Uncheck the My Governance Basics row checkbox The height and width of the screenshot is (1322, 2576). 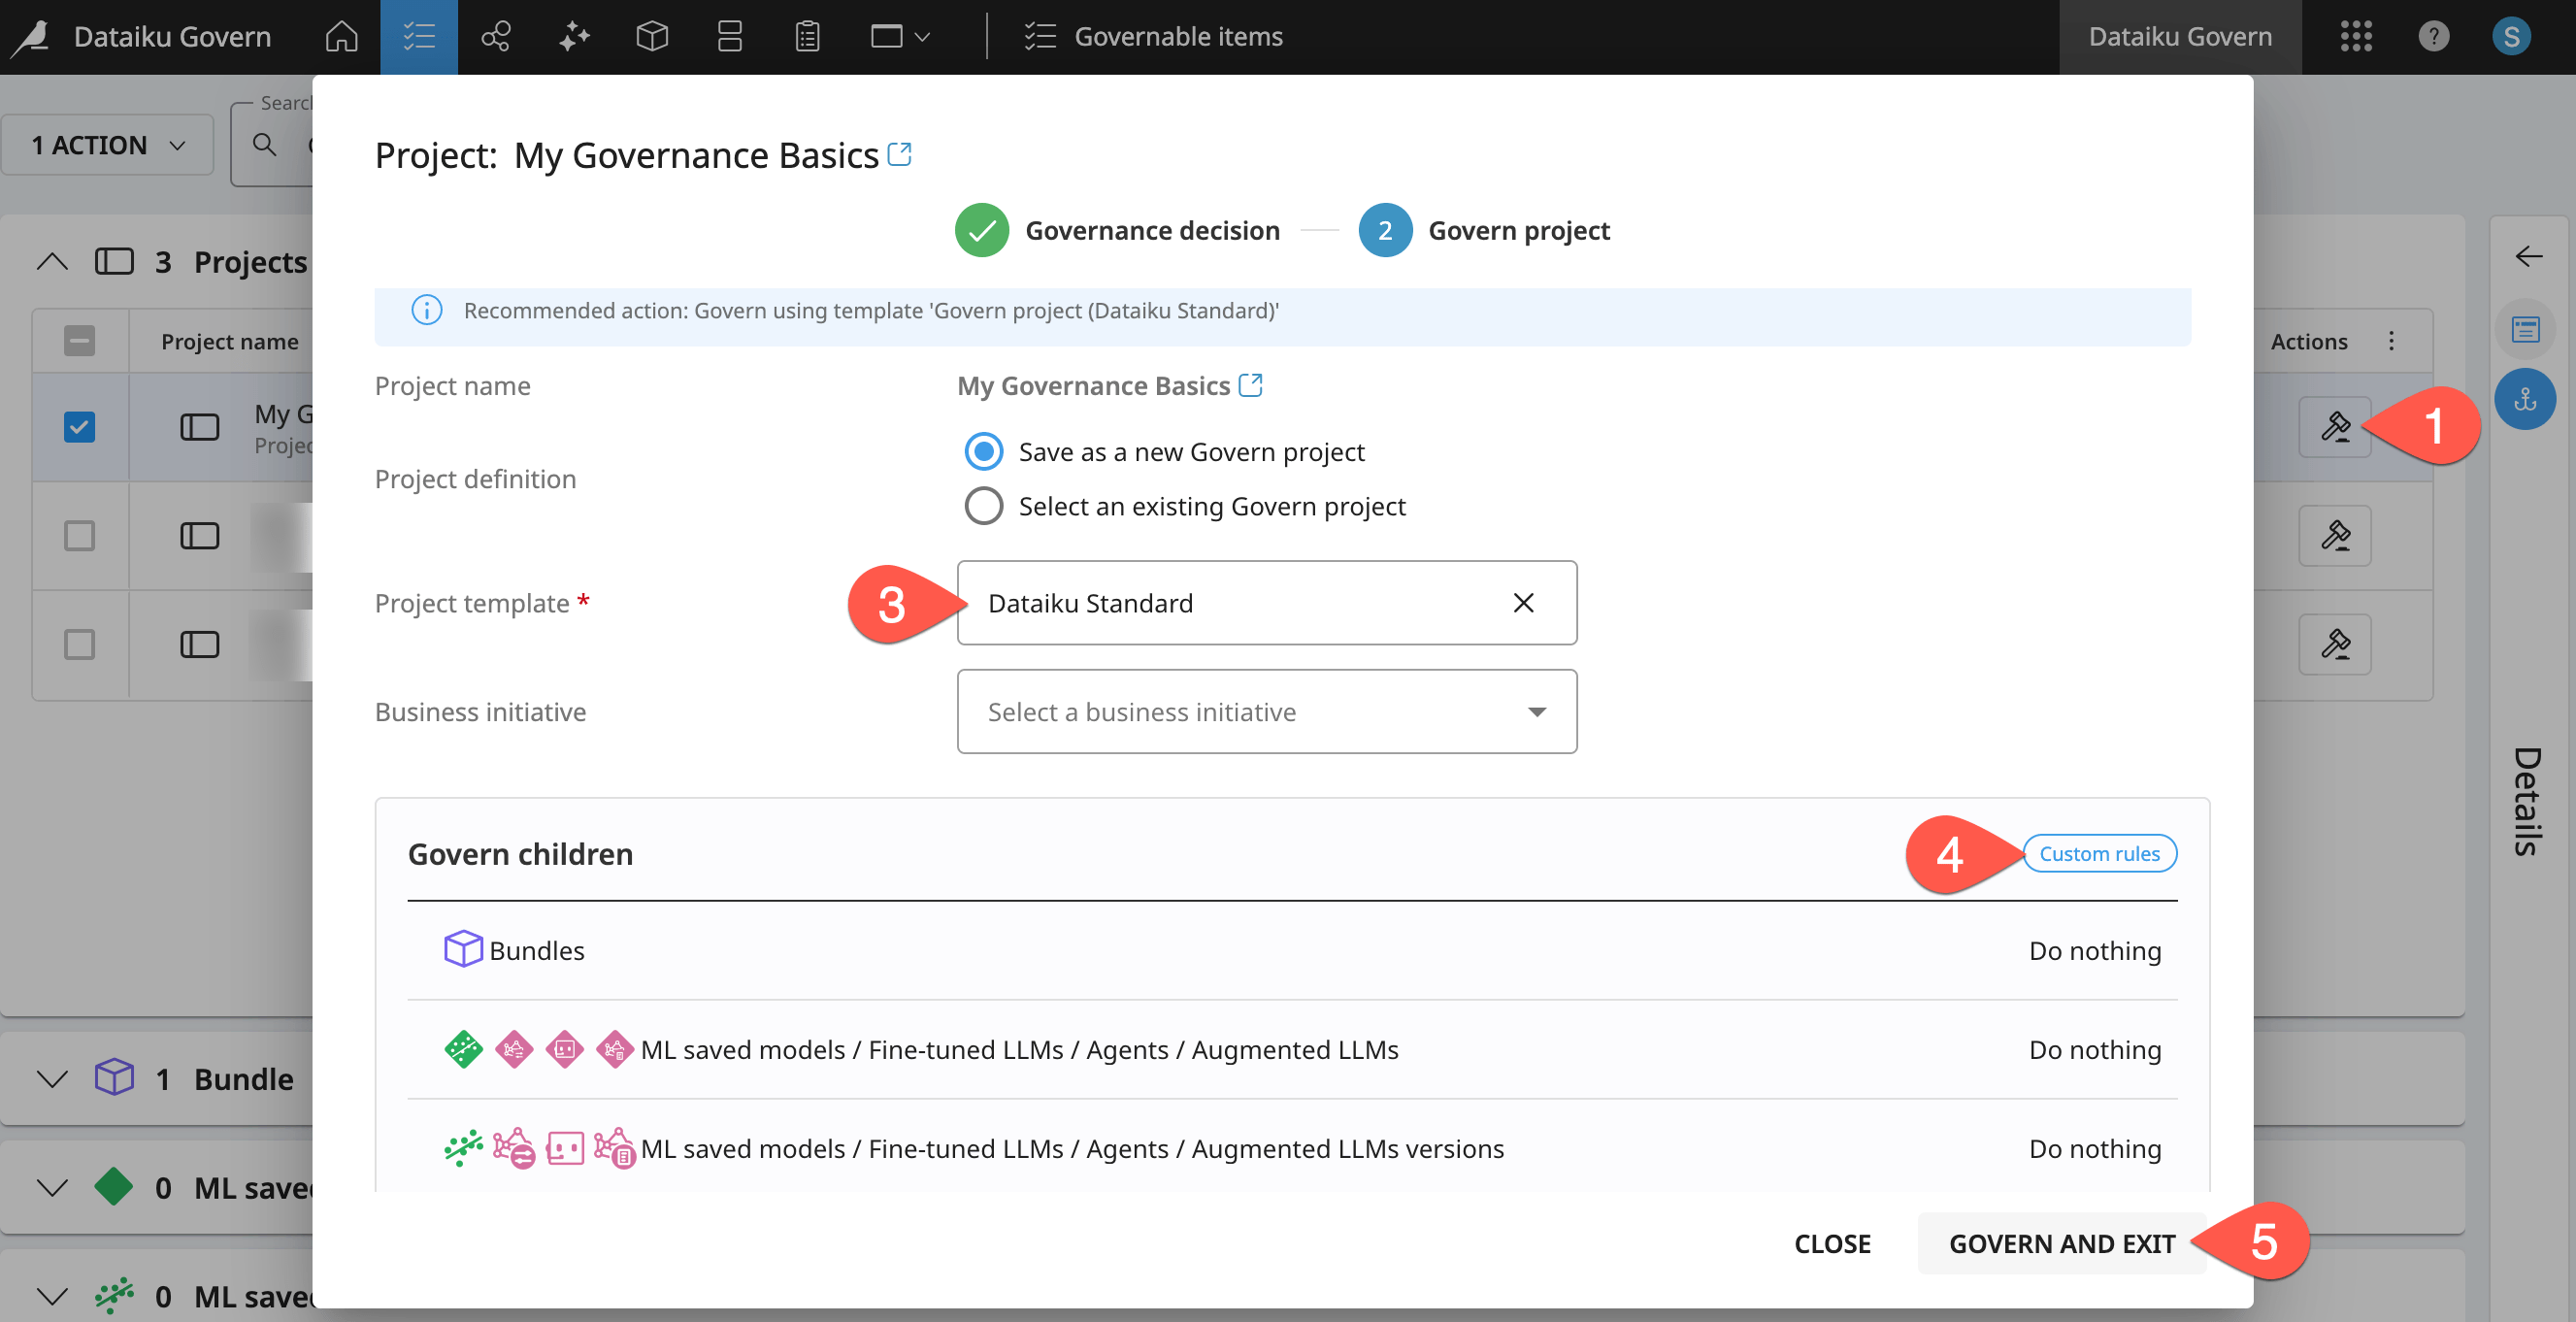coord(80,427)
